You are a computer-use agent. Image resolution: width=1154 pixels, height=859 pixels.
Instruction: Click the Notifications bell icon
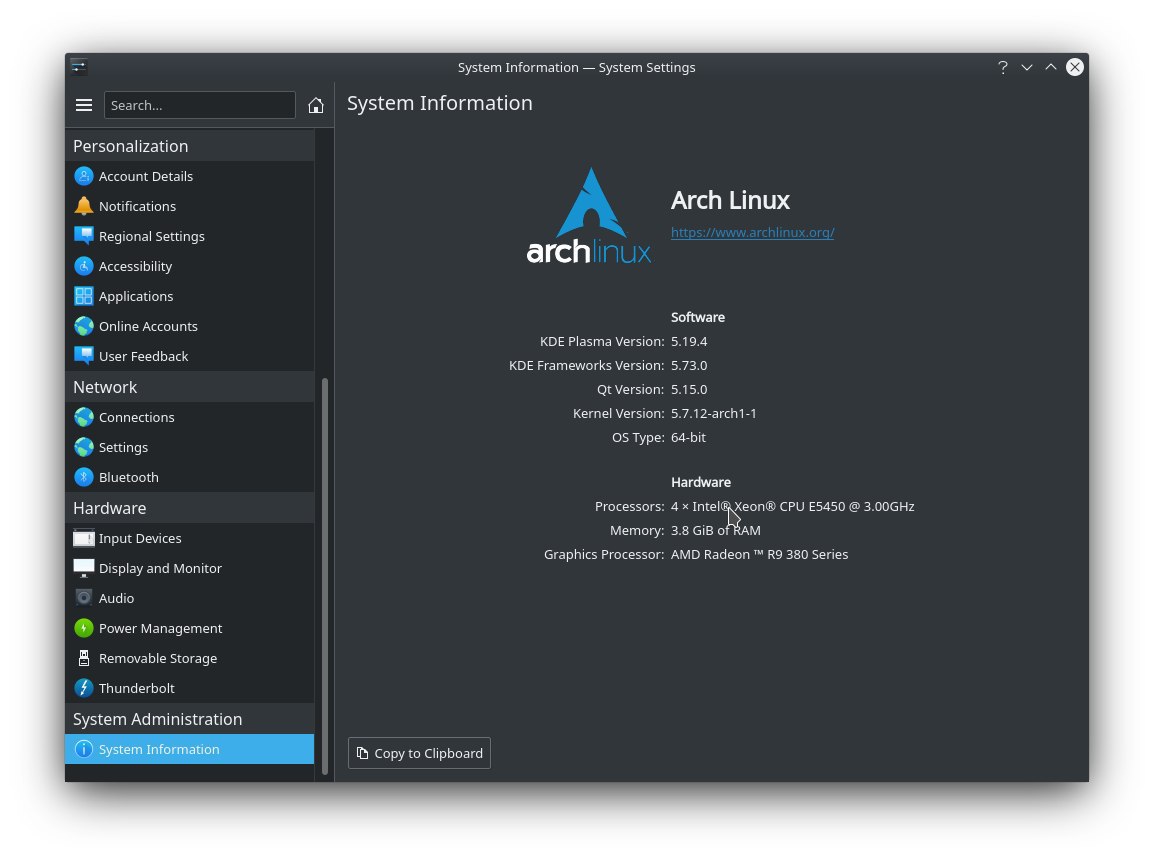[x=84, y=206]
